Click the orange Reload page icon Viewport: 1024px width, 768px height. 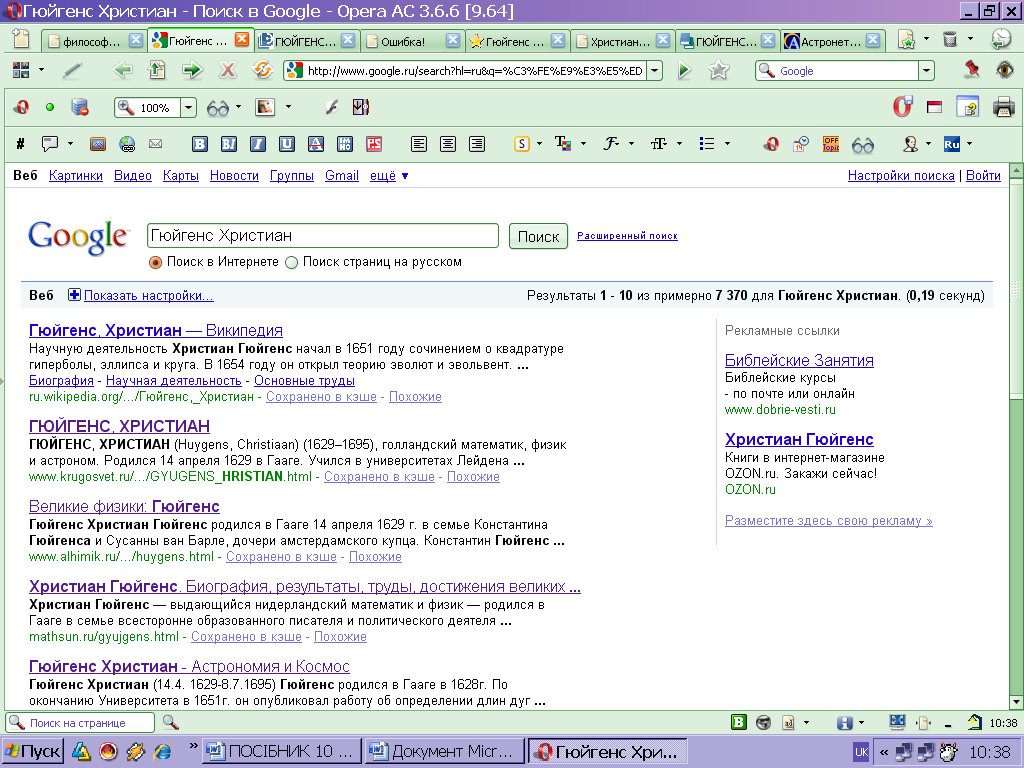(263, 70)
